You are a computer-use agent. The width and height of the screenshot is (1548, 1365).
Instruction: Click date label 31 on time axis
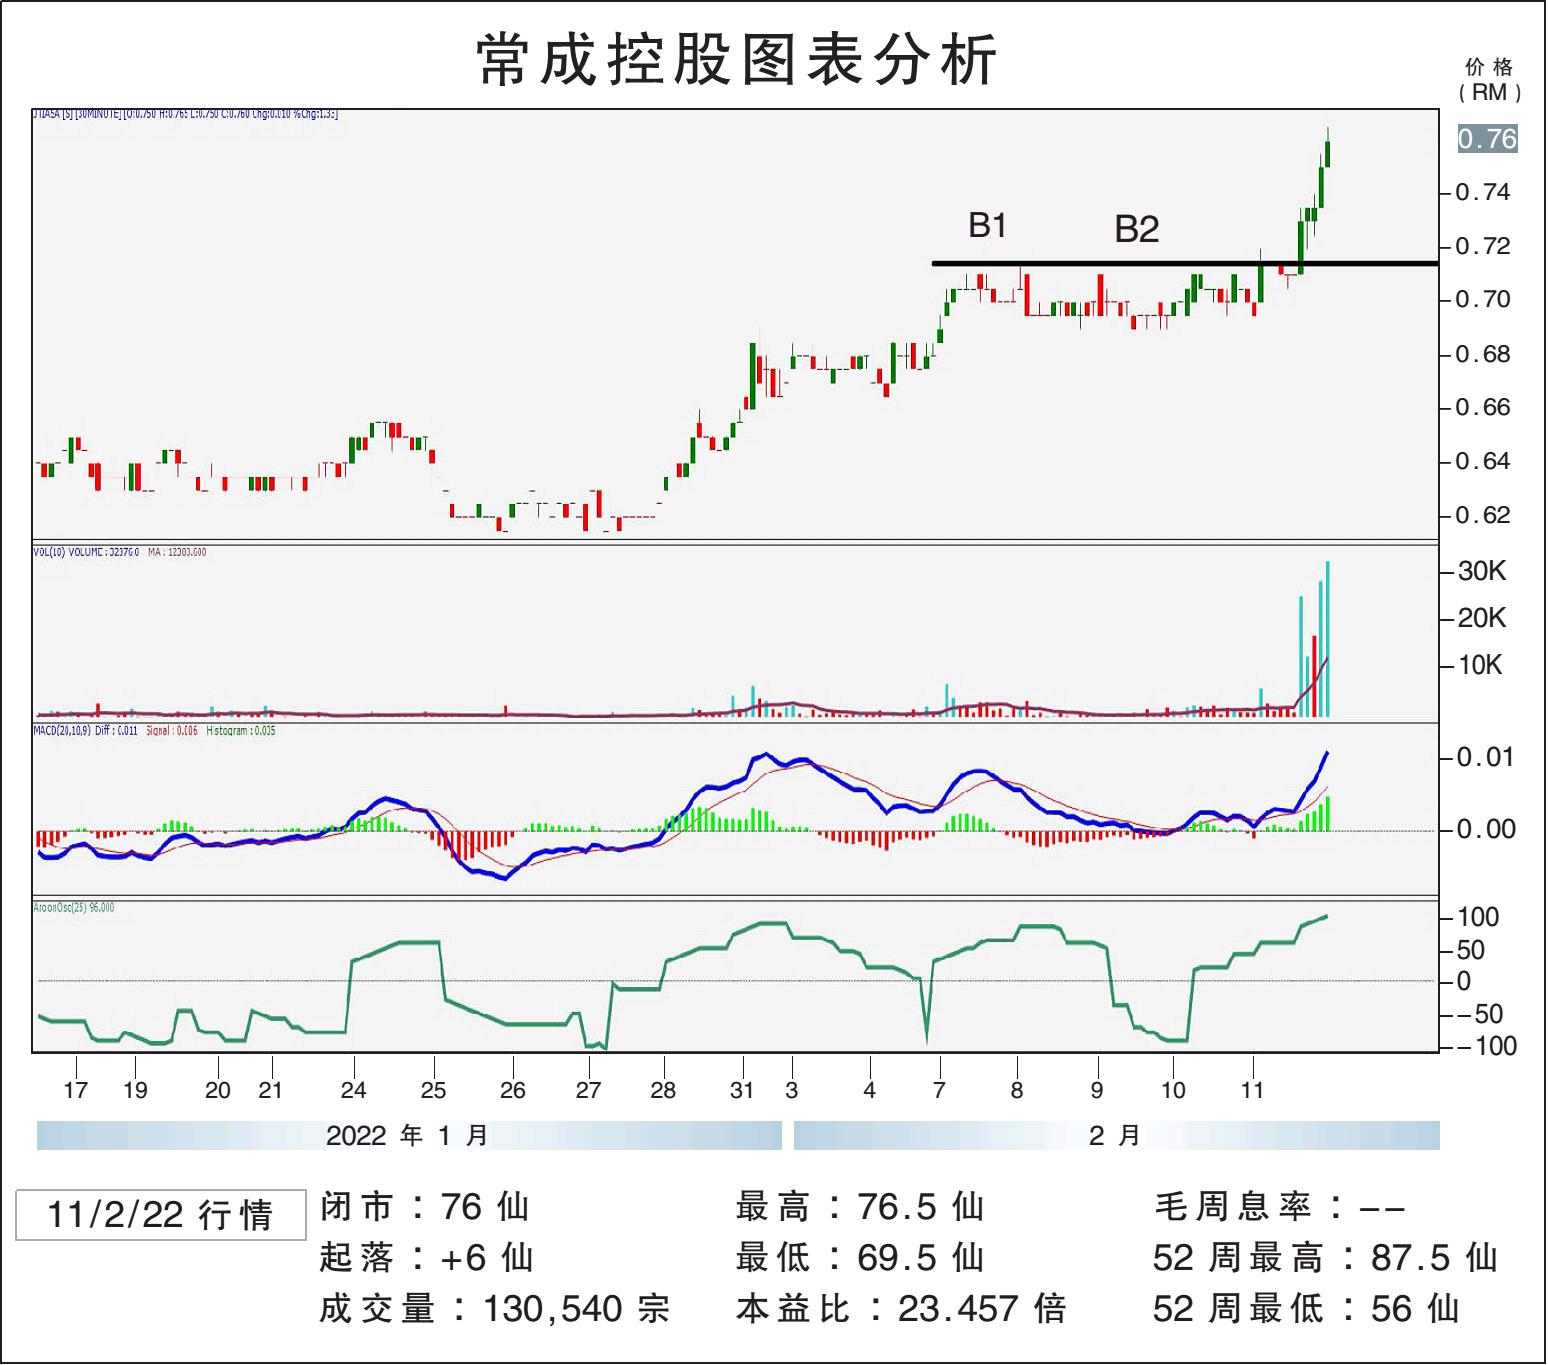click(742, 1090)
